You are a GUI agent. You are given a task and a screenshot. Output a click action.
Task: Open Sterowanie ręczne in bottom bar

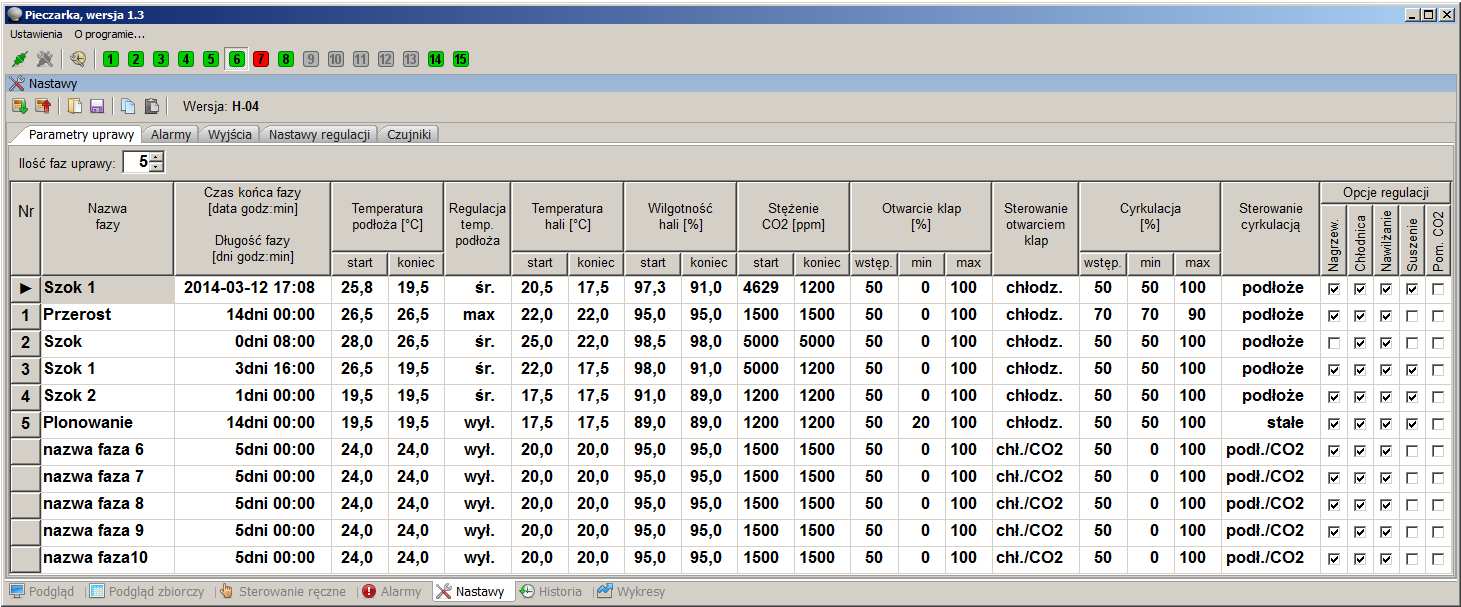tap(283, 591)
